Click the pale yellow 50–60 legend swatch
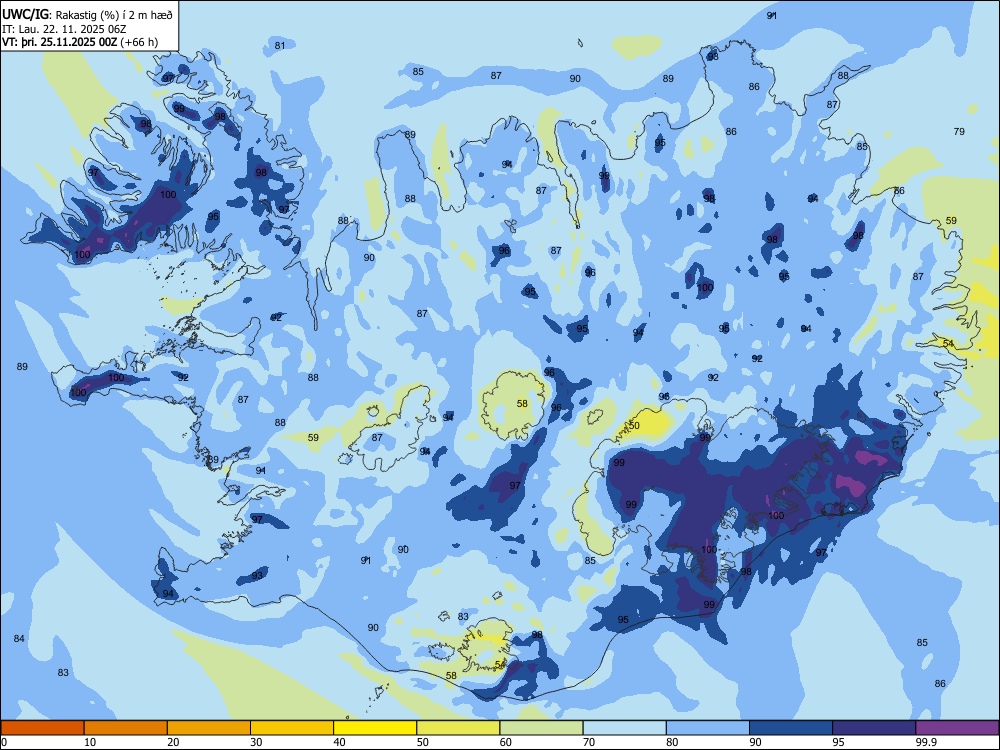 tap(459, 728)
